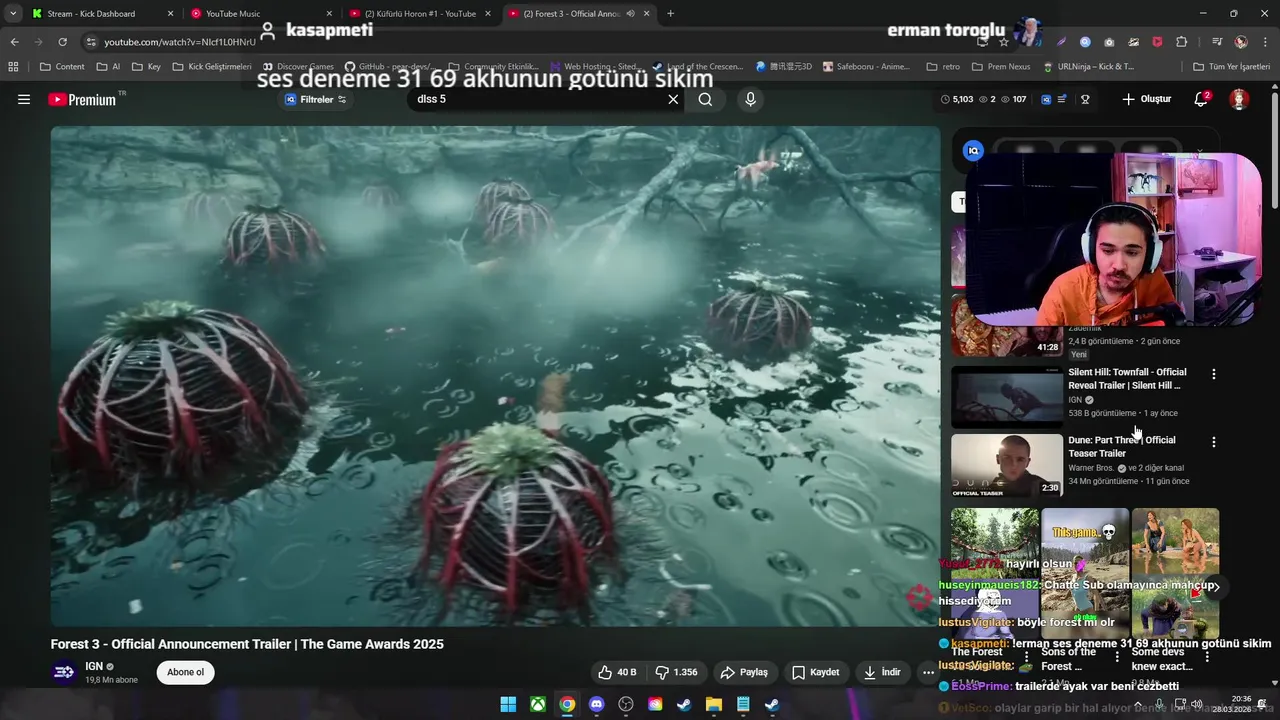Click the trophy icon in YouTube header
The width and height of the screenshot is (1280, 720).
click(1085, 99)
